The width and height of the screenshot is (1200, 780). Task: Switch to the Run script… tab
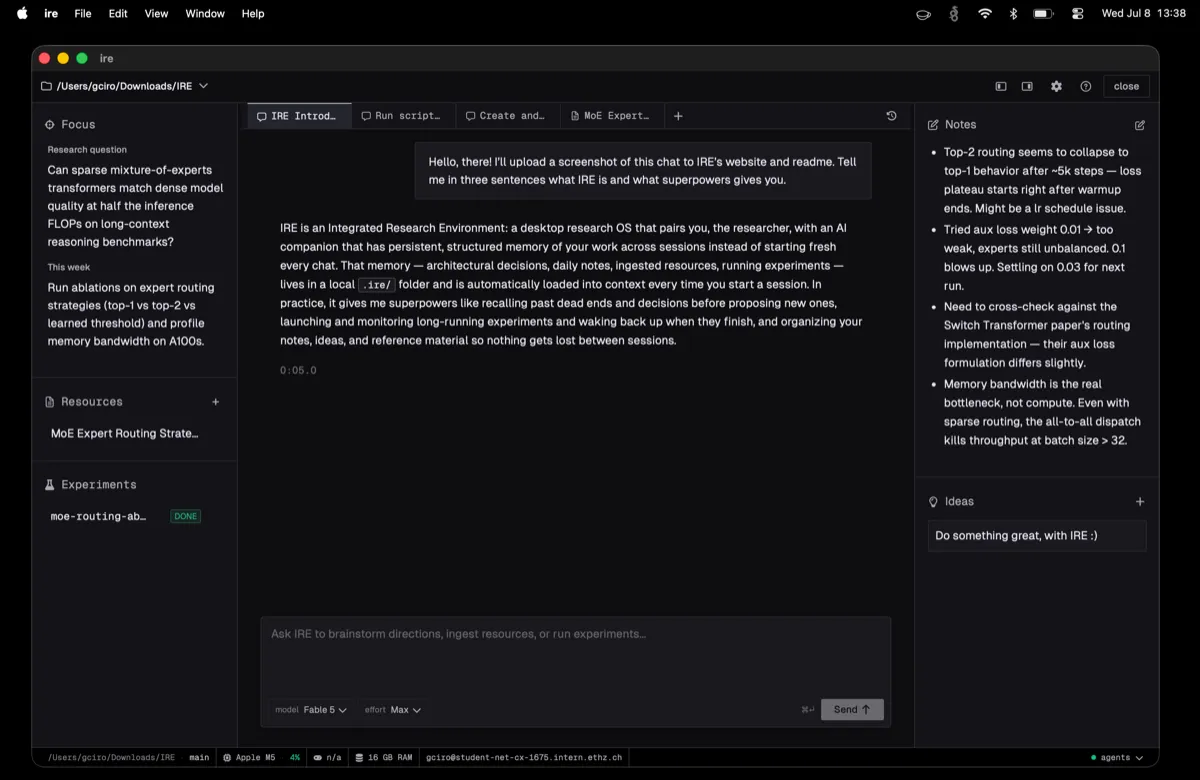pyautogui.click(x=404, y=116)
